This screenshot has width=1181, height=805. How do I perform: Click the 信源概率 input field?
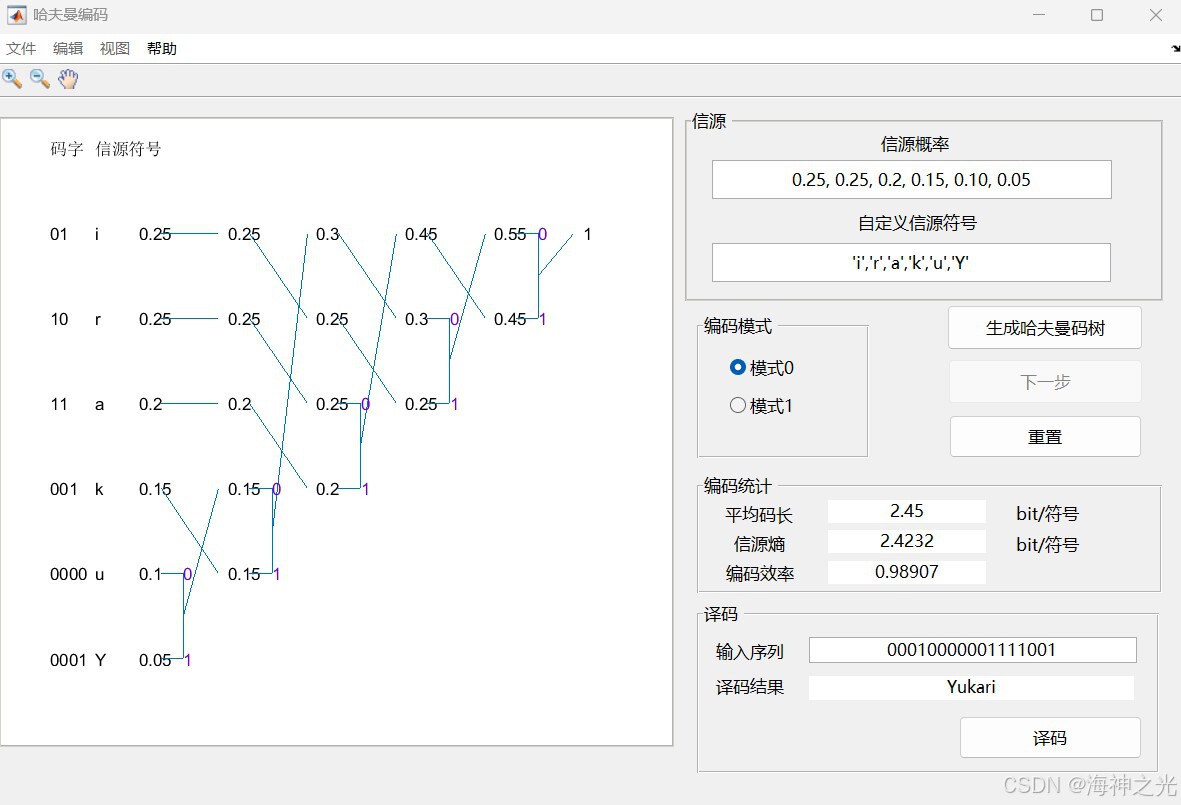coord(911,179)
